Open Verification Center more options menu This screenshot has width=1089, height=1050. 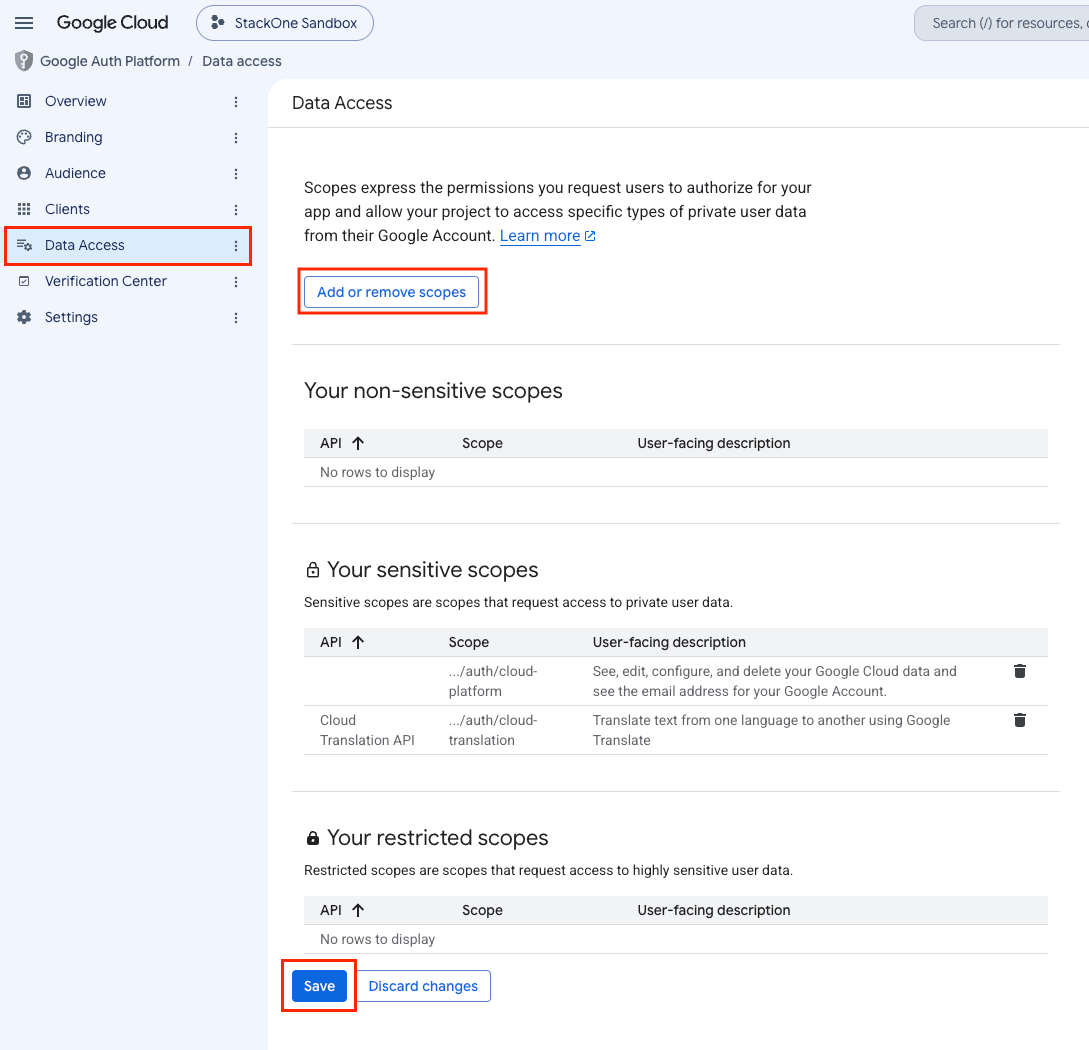click(x=236, y=283)
